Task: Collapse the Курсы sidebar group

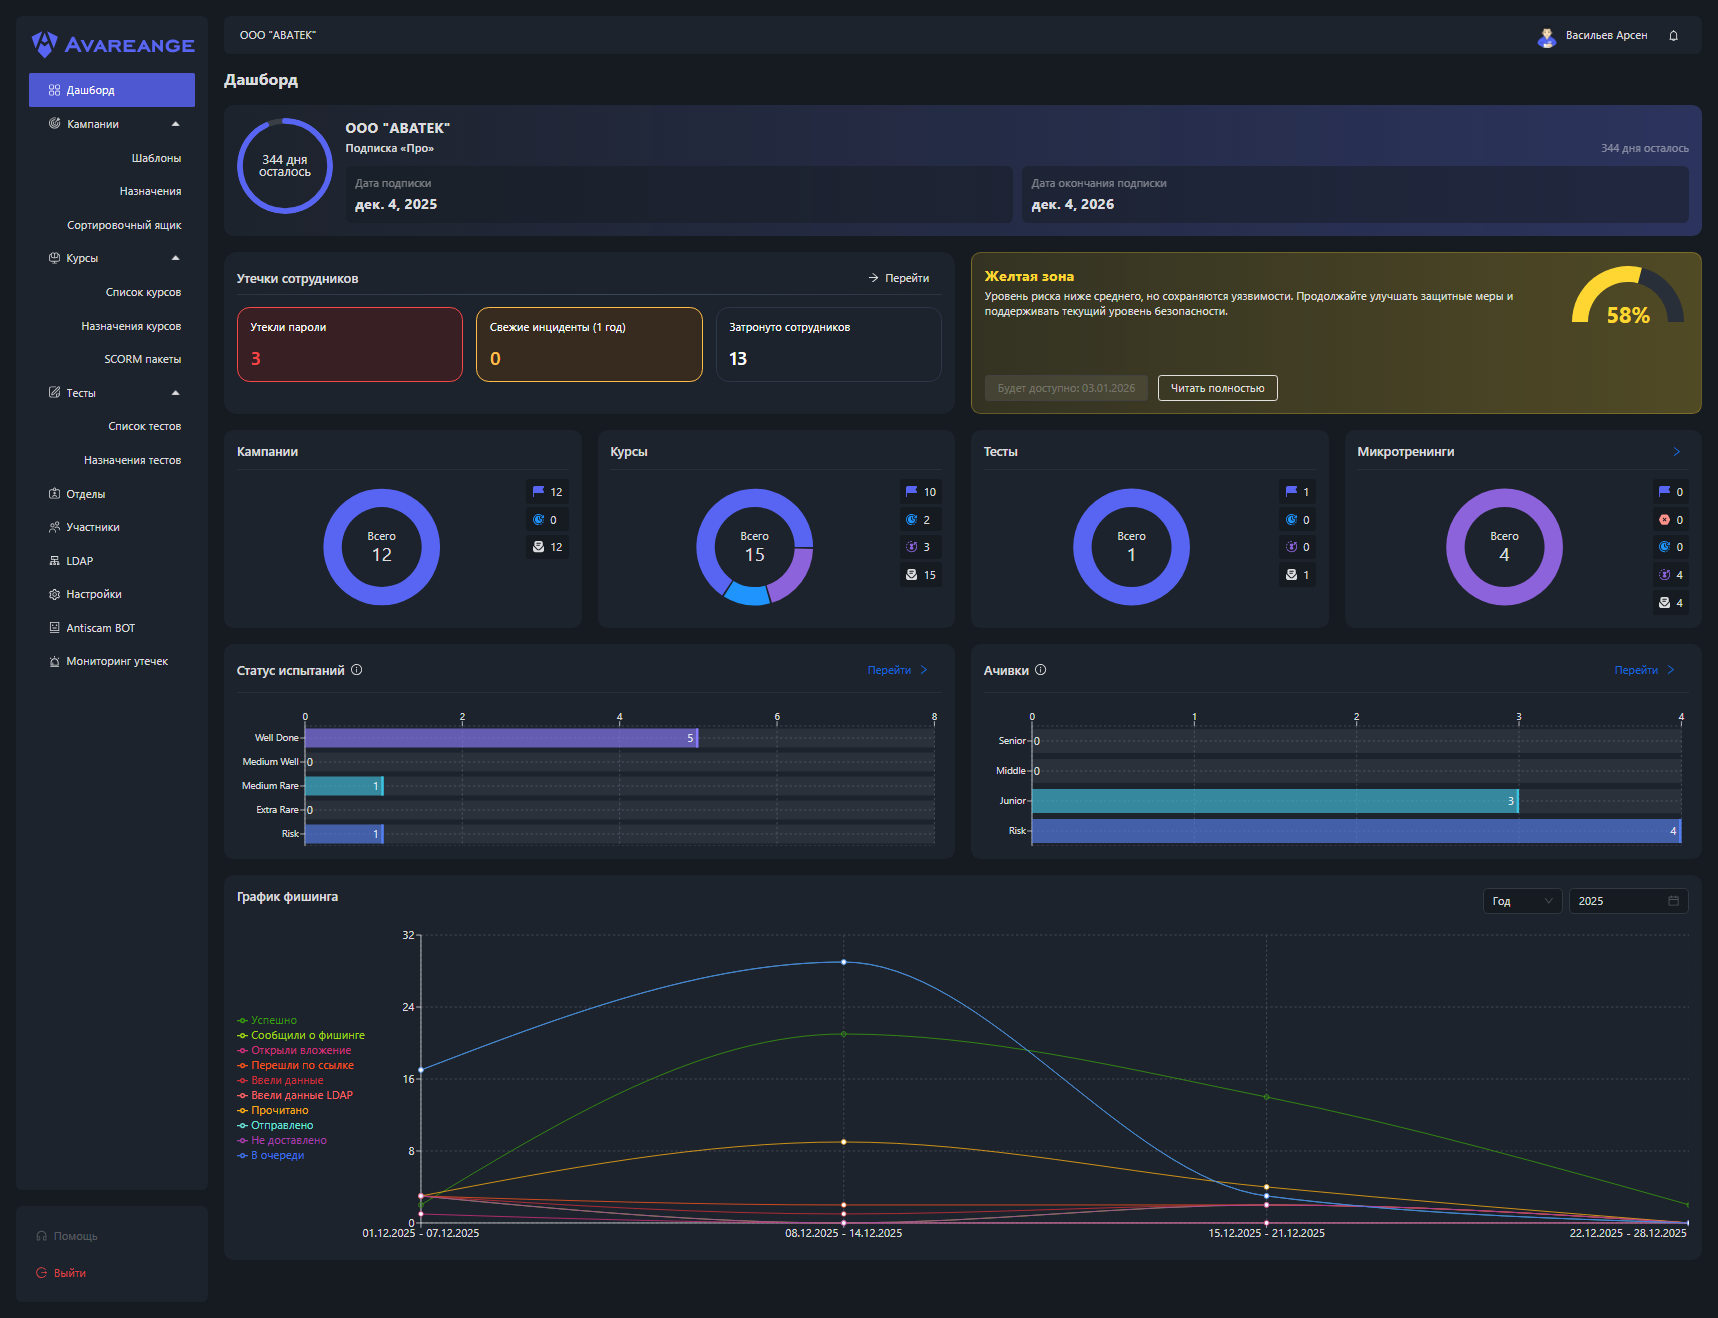Action: coord(176,258)
